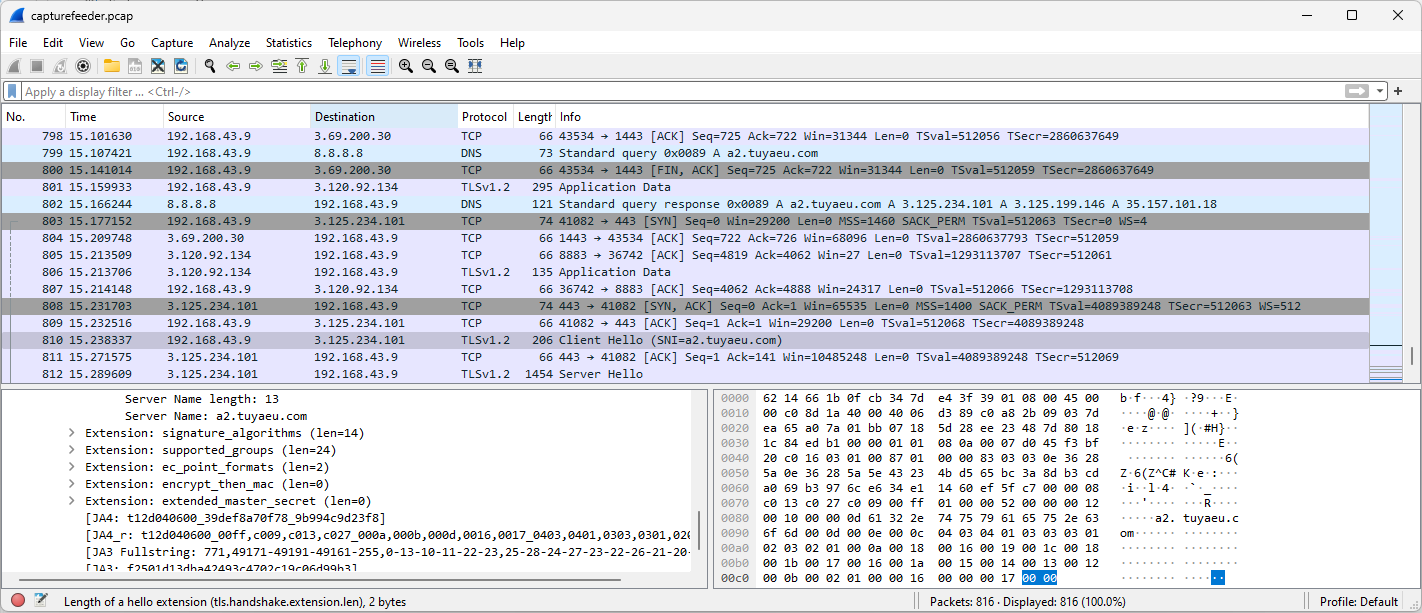Image resolution: width=1422 pixels, height=613 pixels.
Task: Jump to the last packet icon
Action: tap(325, 66)
